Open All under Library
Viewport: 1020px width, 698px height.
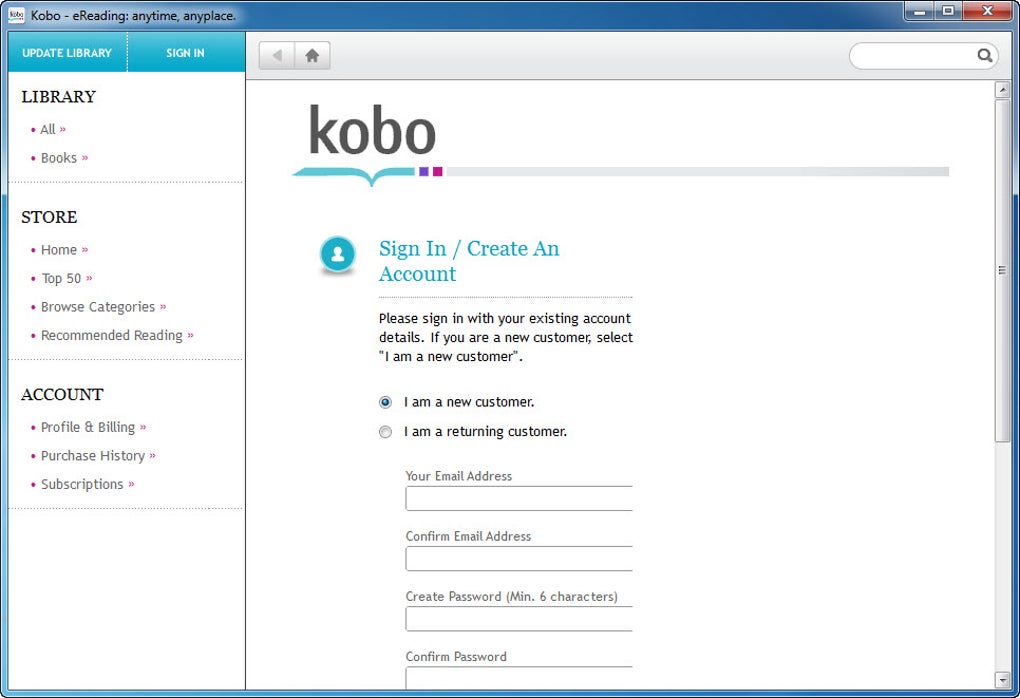(x=48, y=129)
